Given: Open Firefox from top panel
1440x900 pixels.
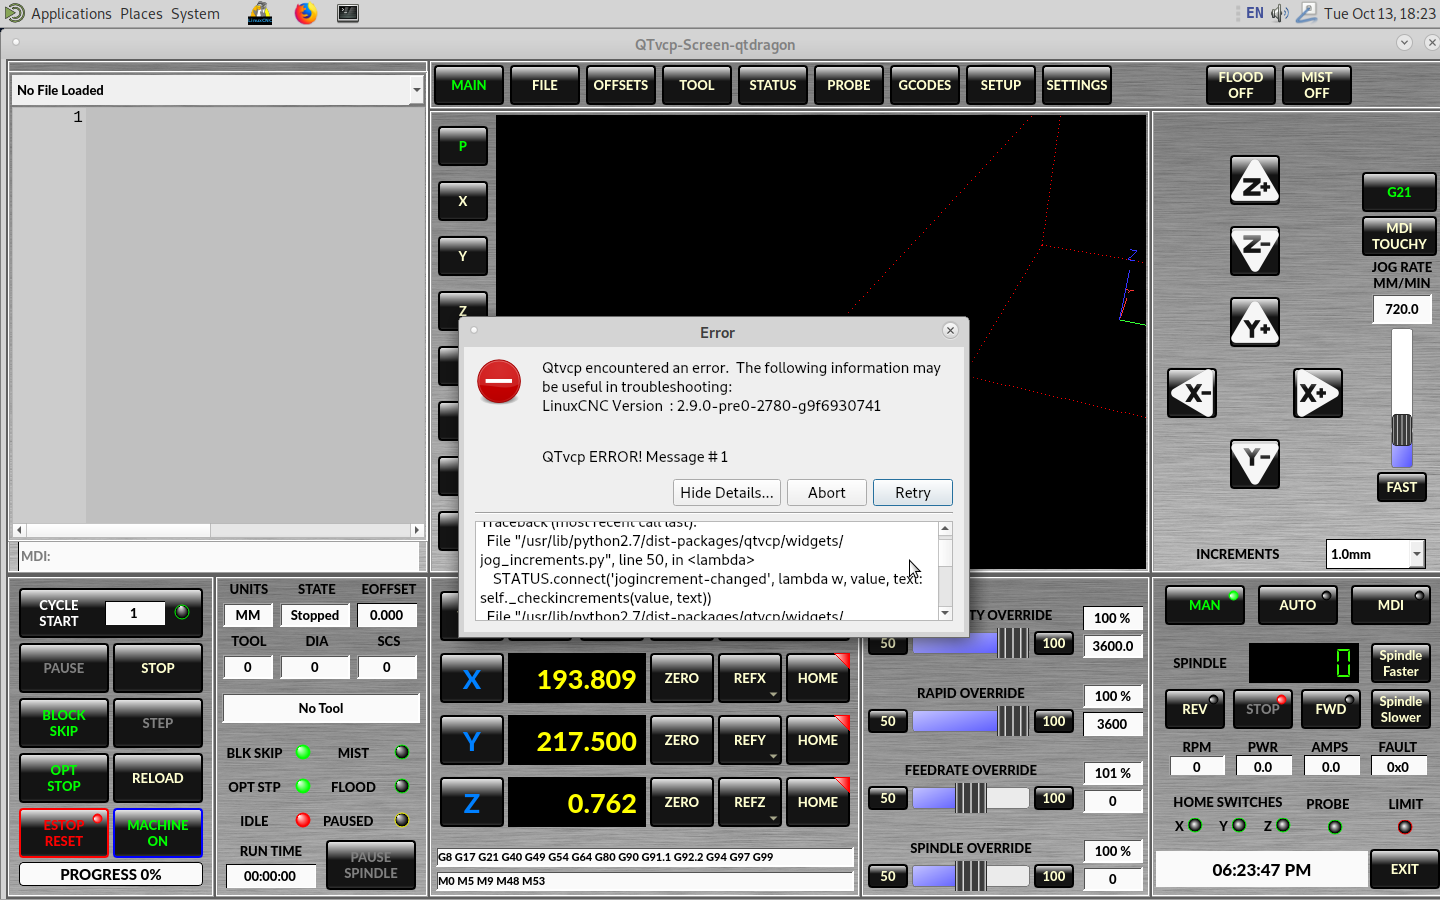Looking at the screenshot, I should click(x=306, y=13).
